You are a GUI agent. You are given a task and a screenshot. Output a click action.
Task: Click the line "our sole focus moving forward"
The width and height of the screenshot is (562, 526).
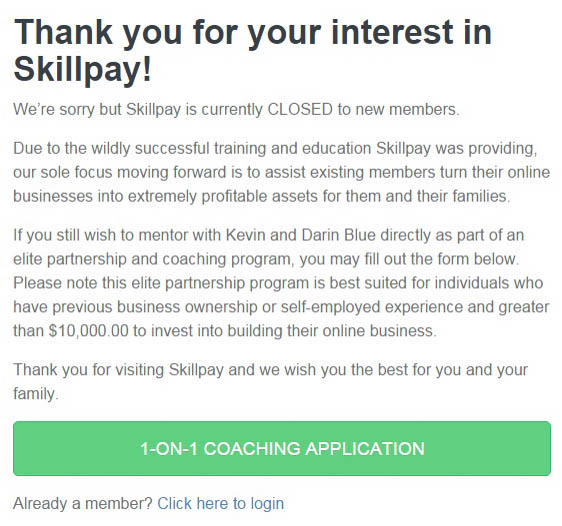point(281,172)
